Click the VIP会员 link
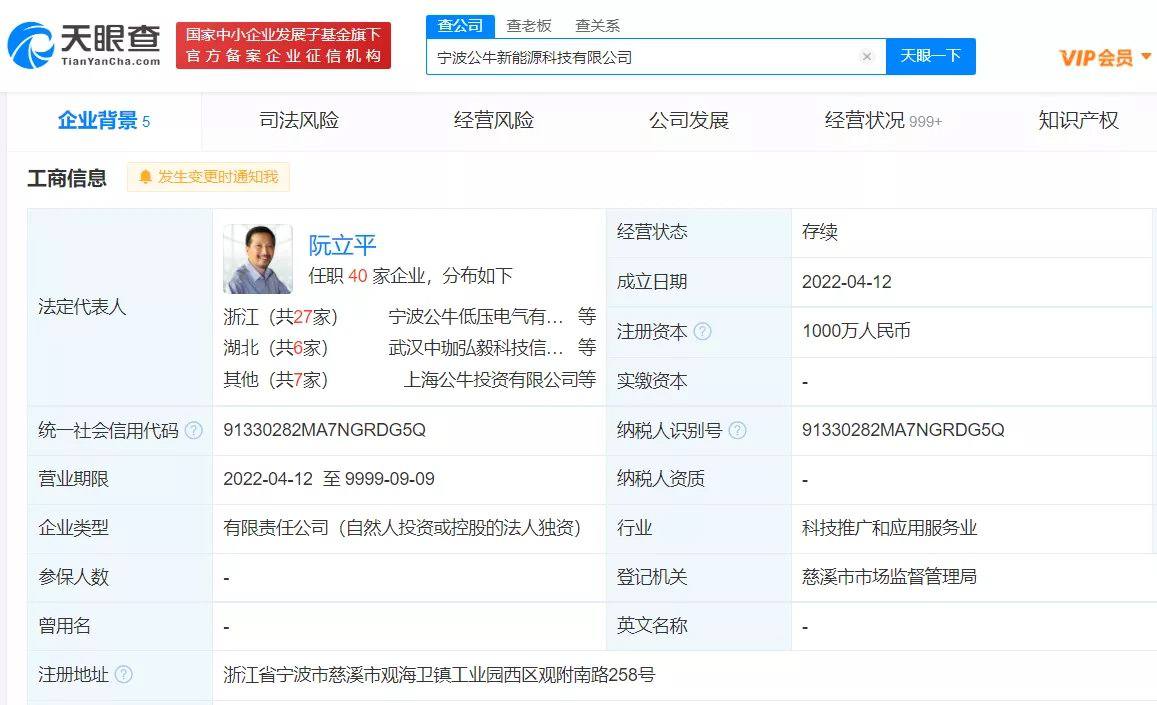This screenshot has height=705, width=1157. (x=1096, y=58)
